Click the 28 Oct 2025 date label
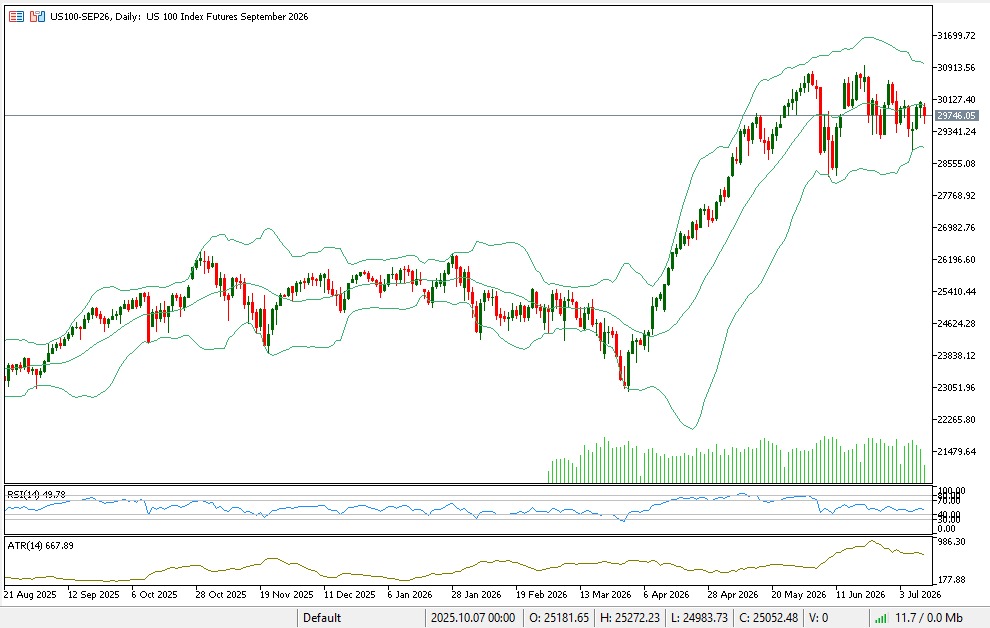Image resolution: width=990 pixels, height=628 pixels. point(220,595)
